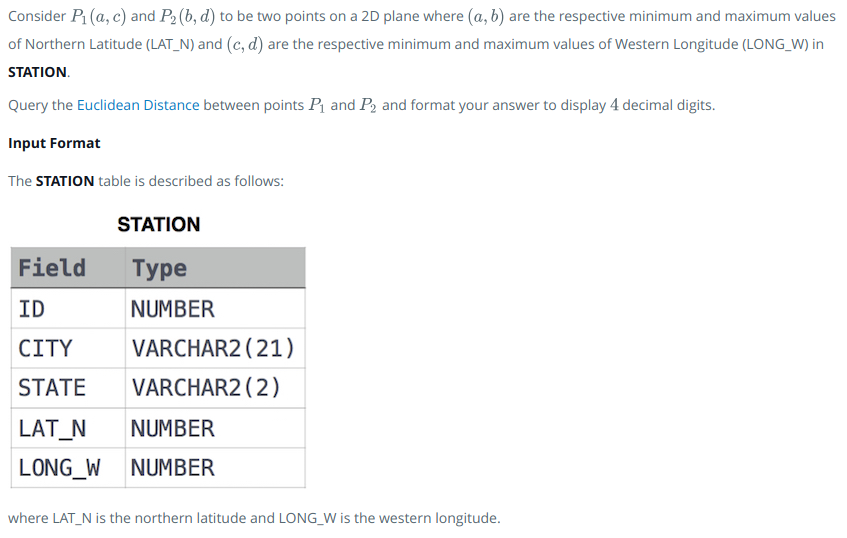Click the bold STATION in 'table is described' sentence
This screenshot has height=538, width=847.
[x=65, y=181]
